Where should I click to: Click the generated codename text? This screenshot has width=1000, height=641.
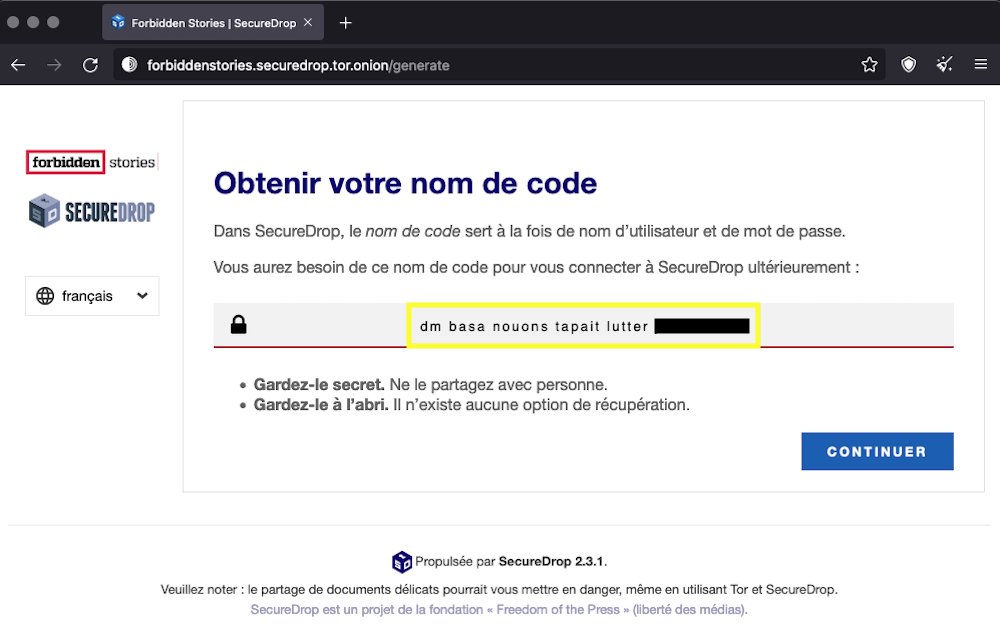coord(534,326)
